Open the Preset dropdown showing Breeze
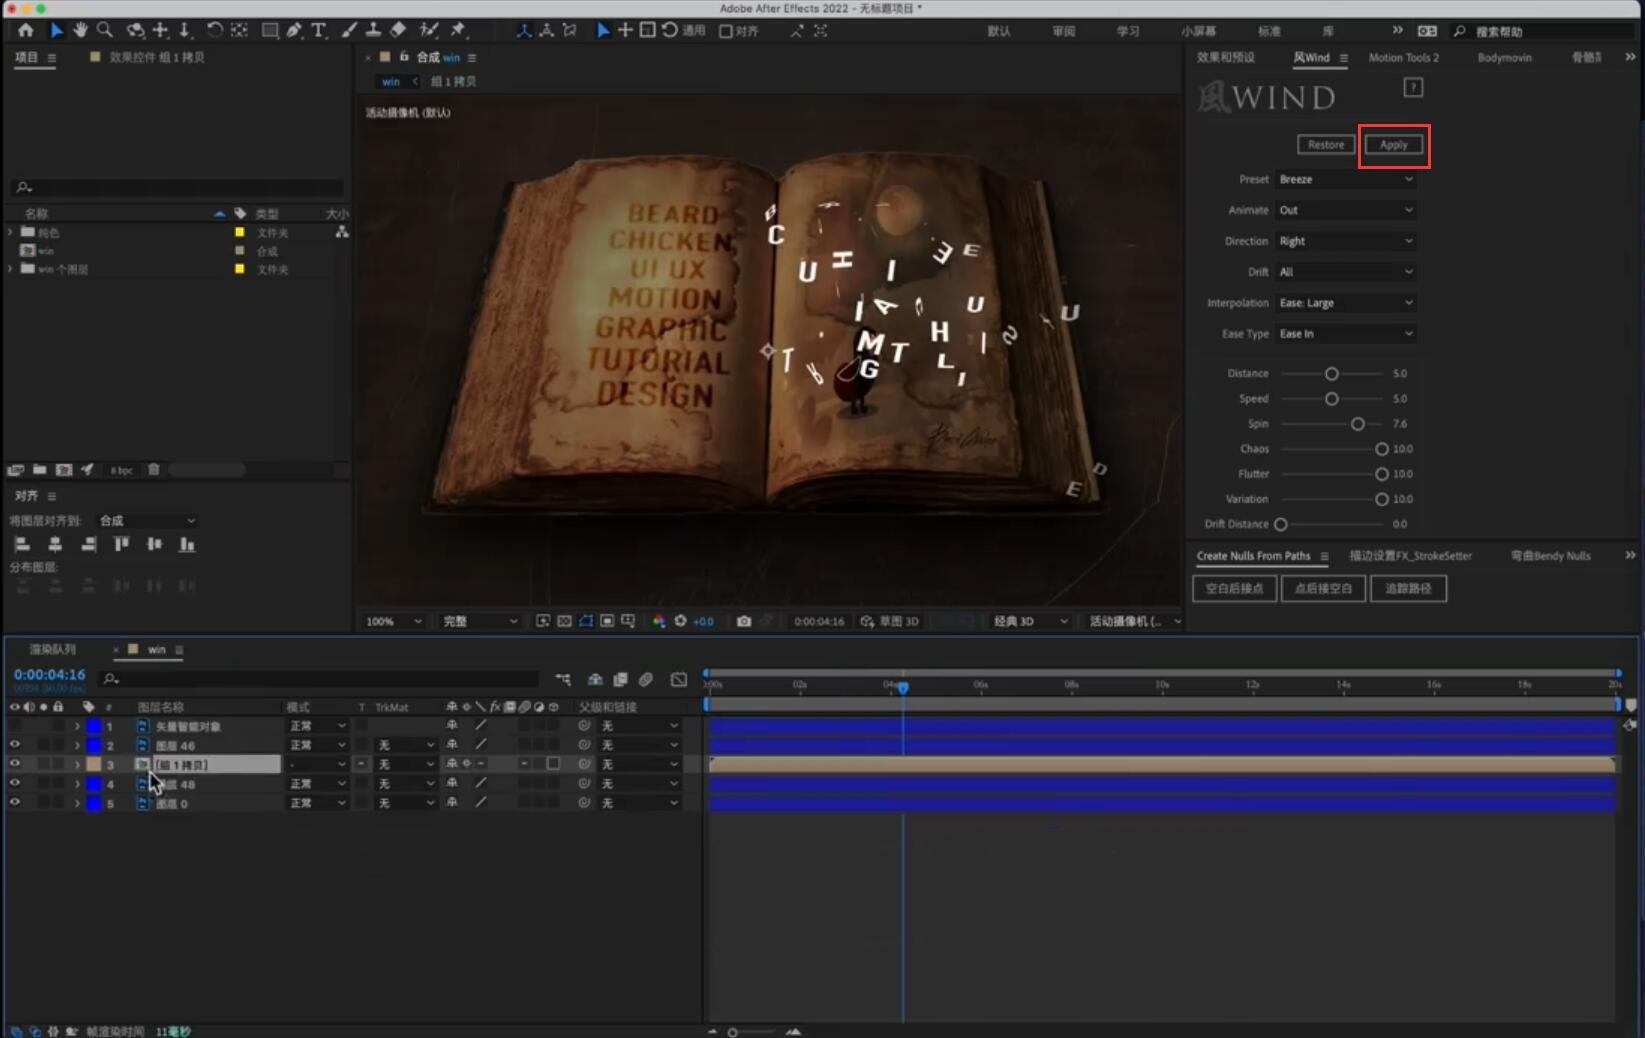This screenshot has height=1038, width=1645. click(1346, 179)
